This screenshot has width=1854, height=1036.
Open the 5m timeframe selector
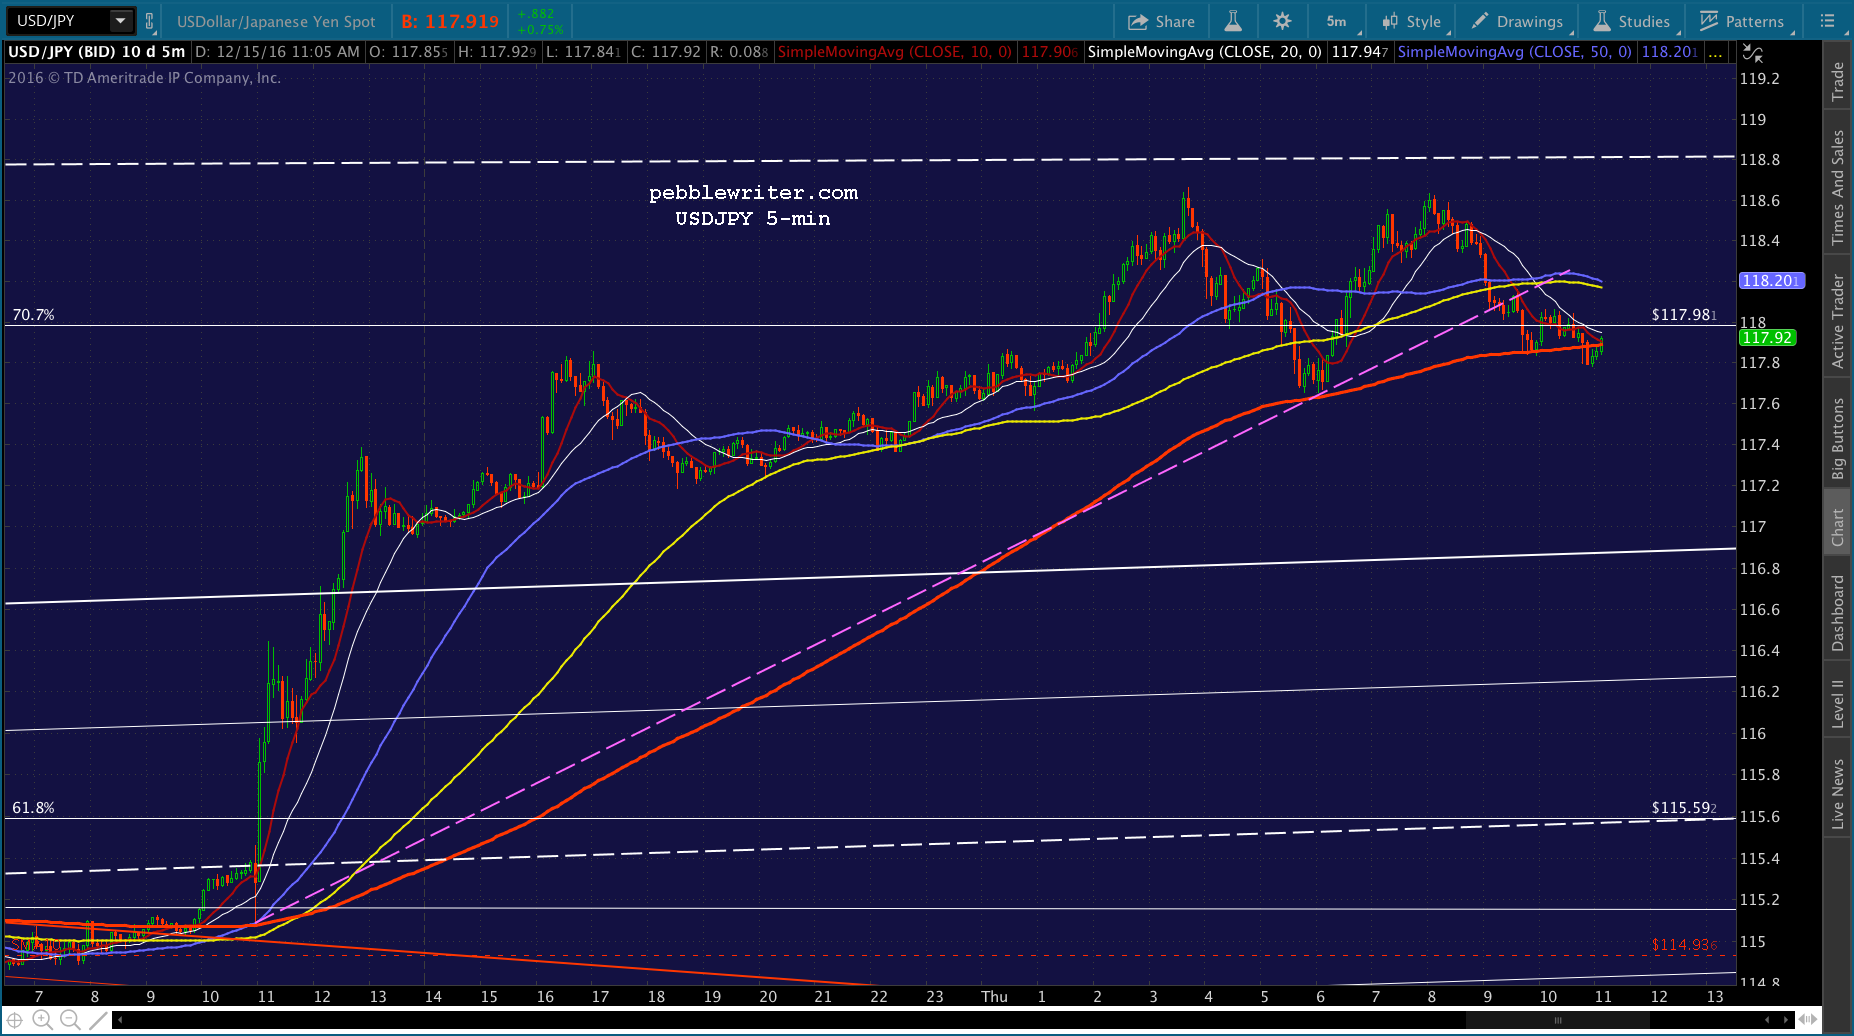point(1337,21)
